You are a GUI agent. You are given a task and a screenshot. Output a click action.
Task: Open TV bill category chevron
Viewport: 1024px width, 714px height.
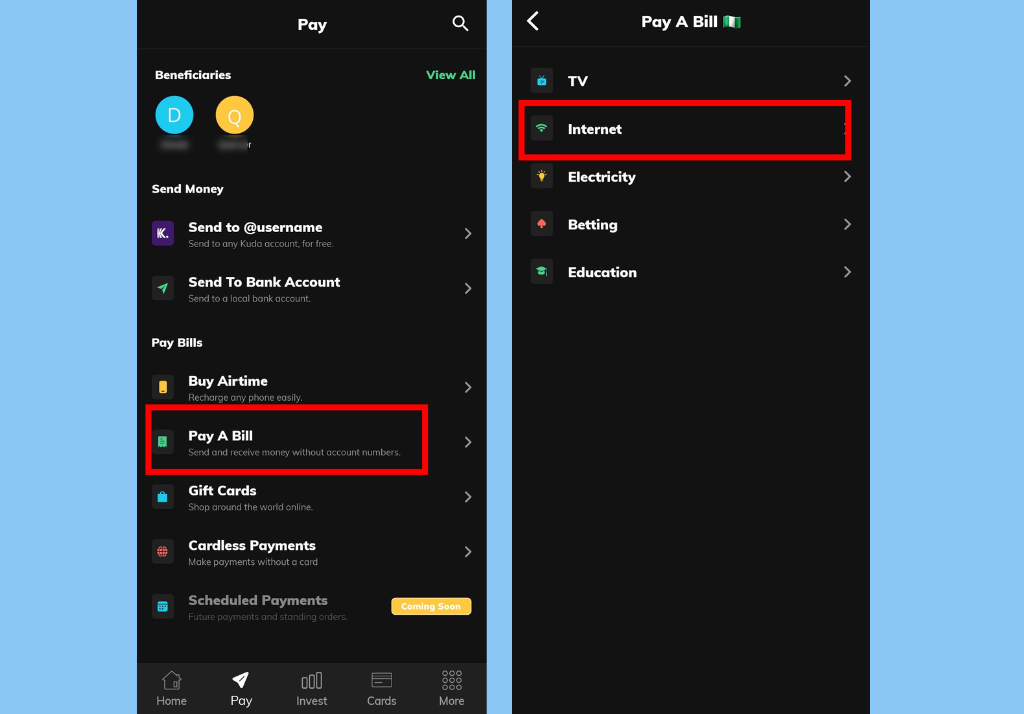[x=847, y=81]
